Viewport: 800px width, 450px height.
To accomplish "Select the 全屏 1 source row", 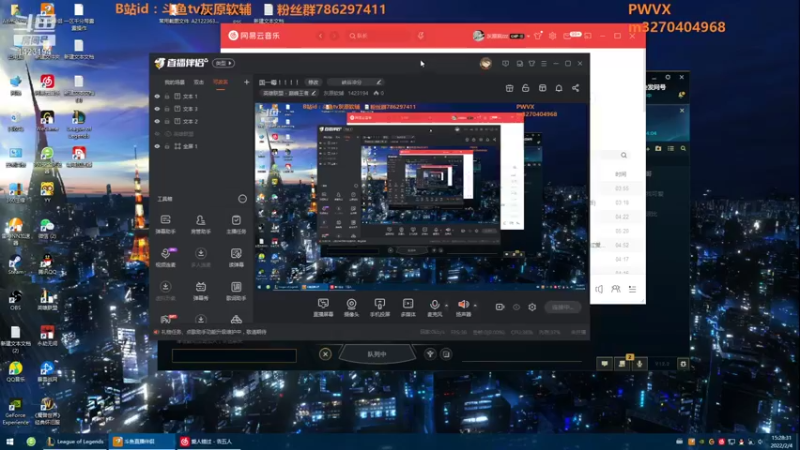I will [x=202, y=146].
